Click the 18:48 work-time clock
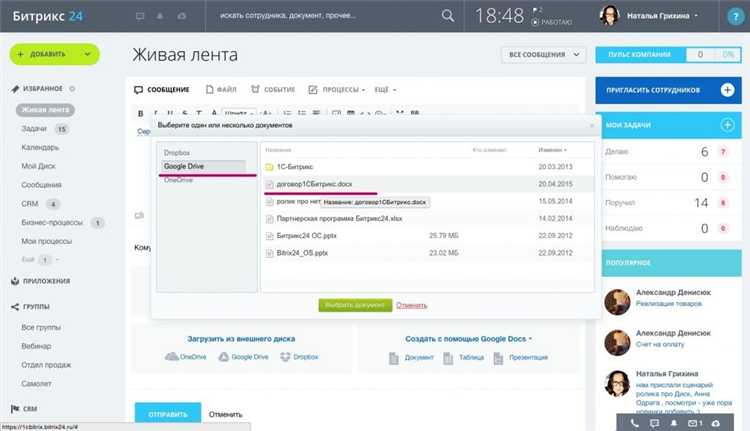 click(x=499, y=16)
